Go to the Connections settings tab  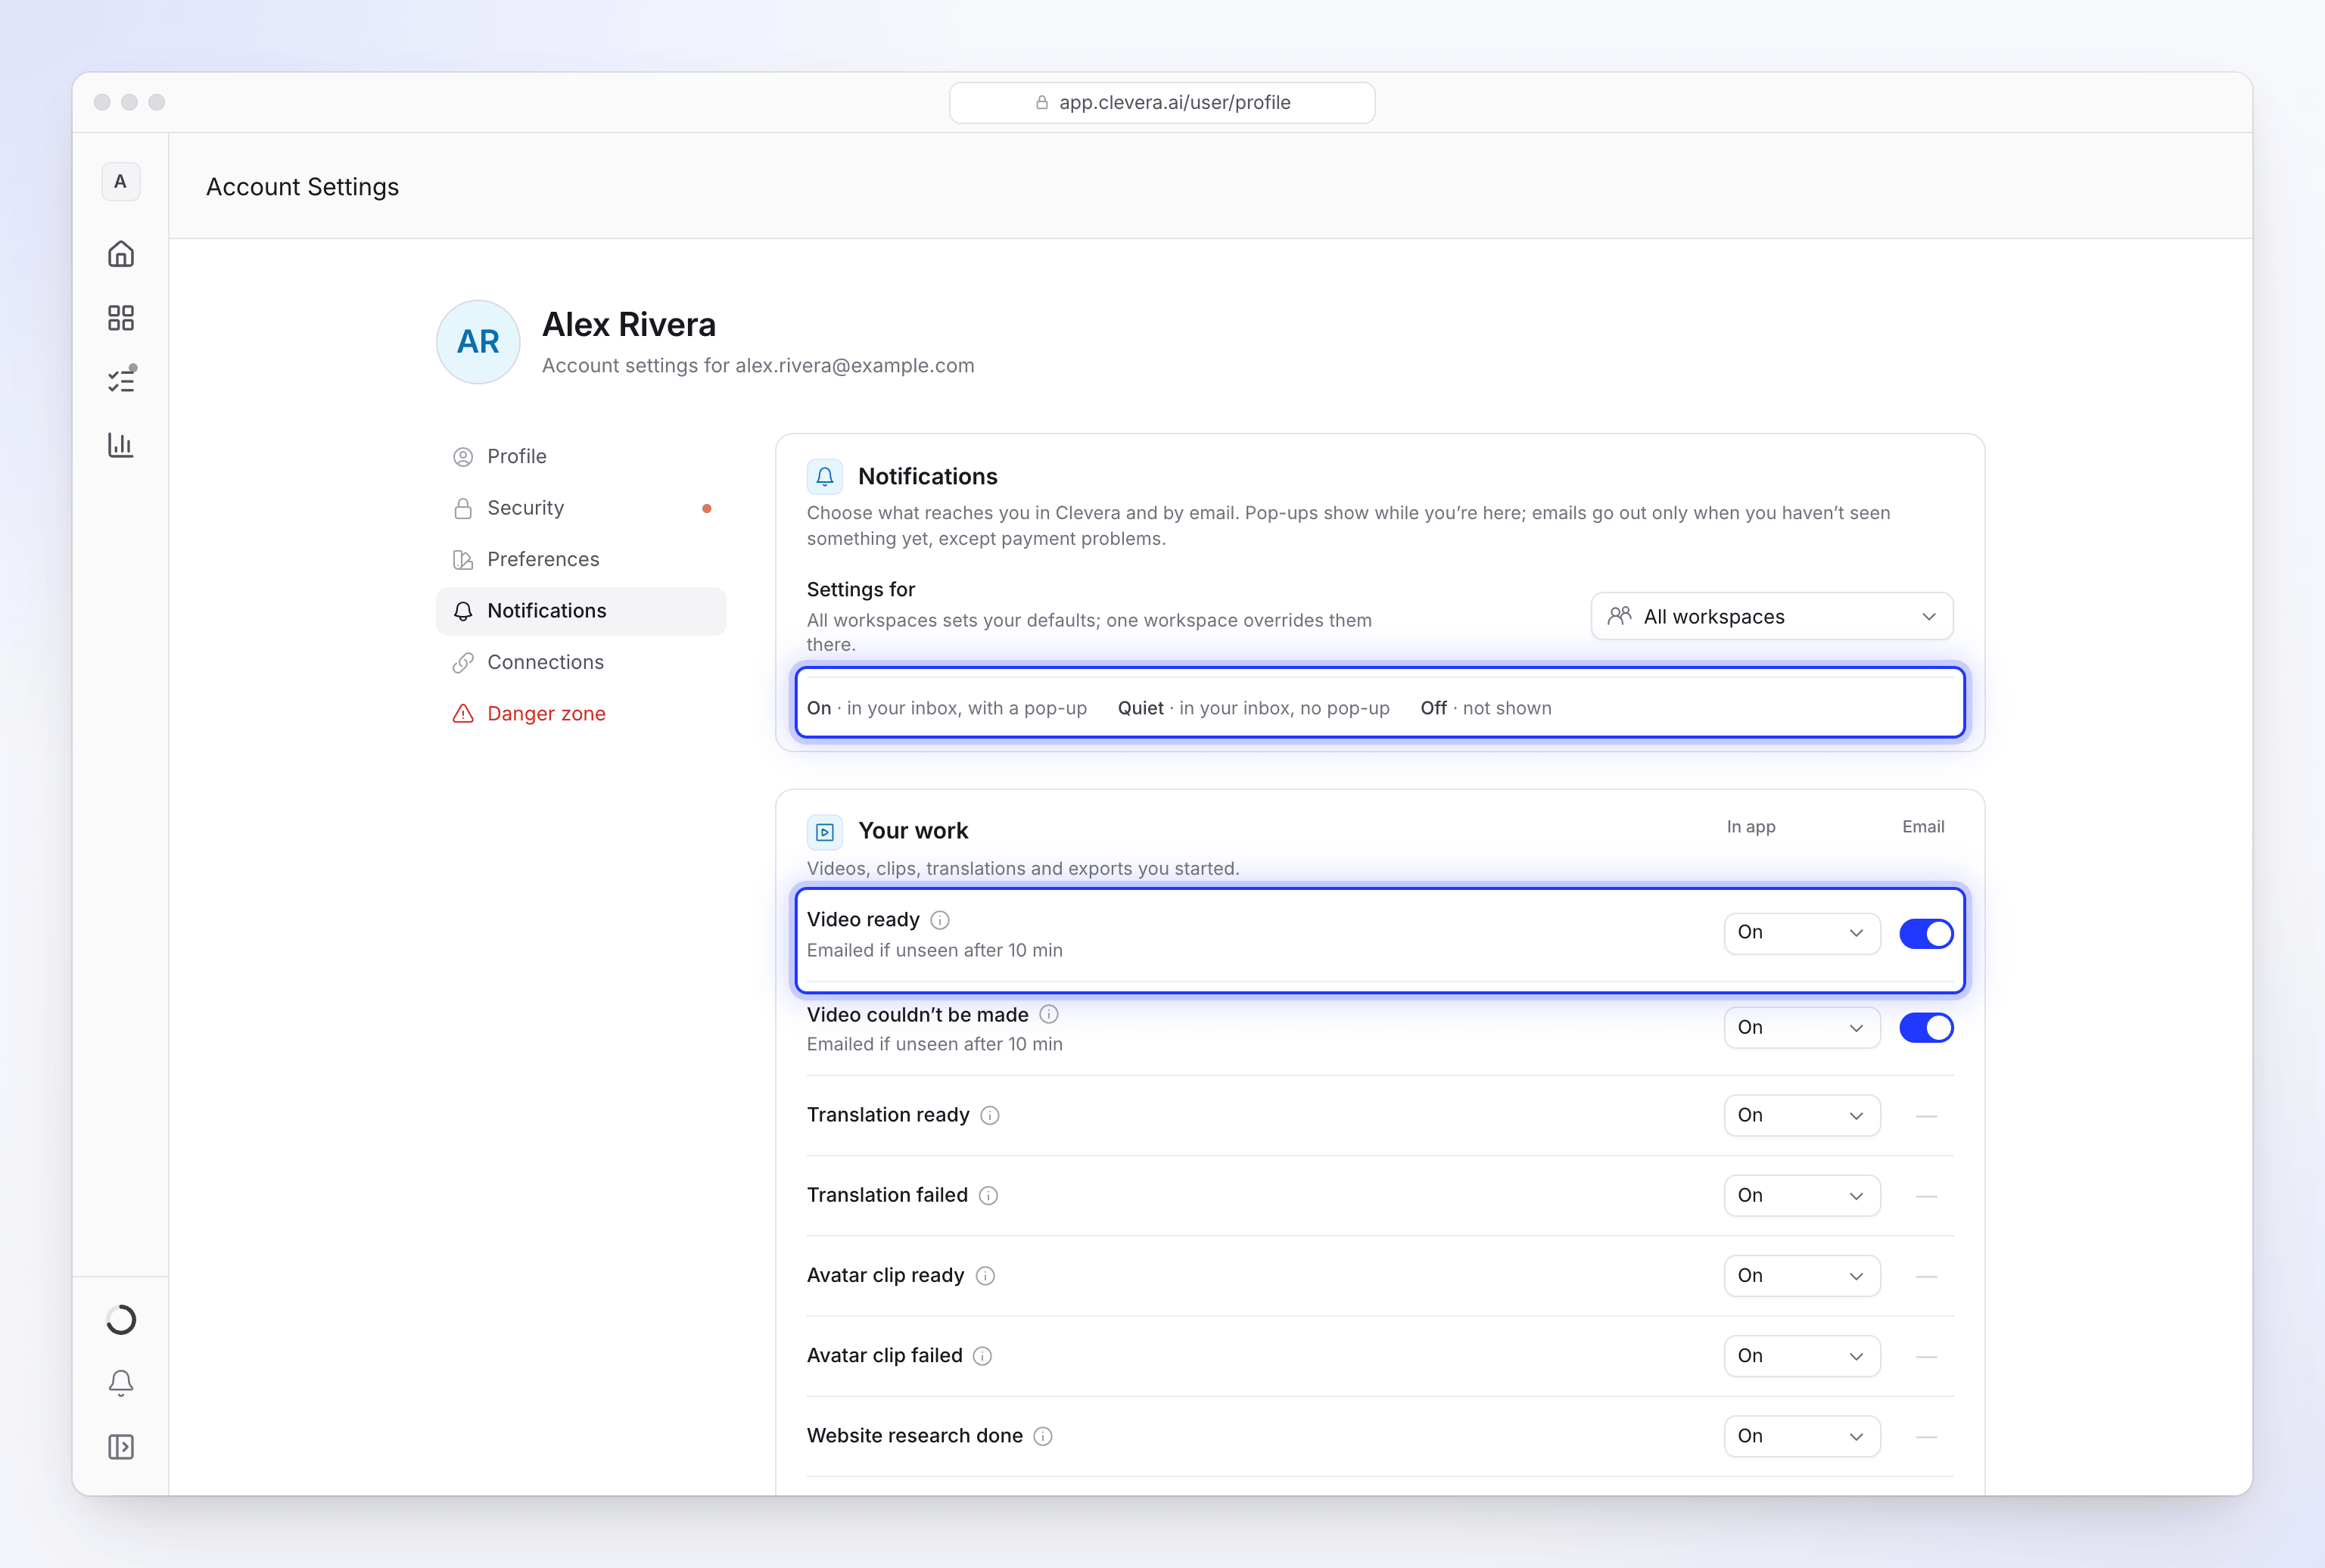[x=581, y=662]
